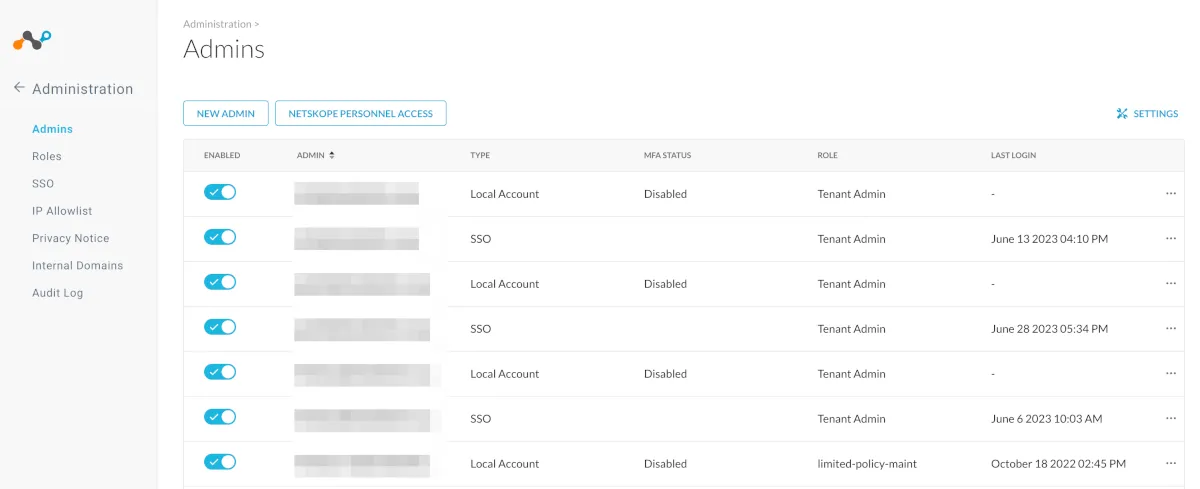Image resolution: width=1200 pixels, height=489 pixels.
Task: Open the Roles section
Action: point(47,156)
